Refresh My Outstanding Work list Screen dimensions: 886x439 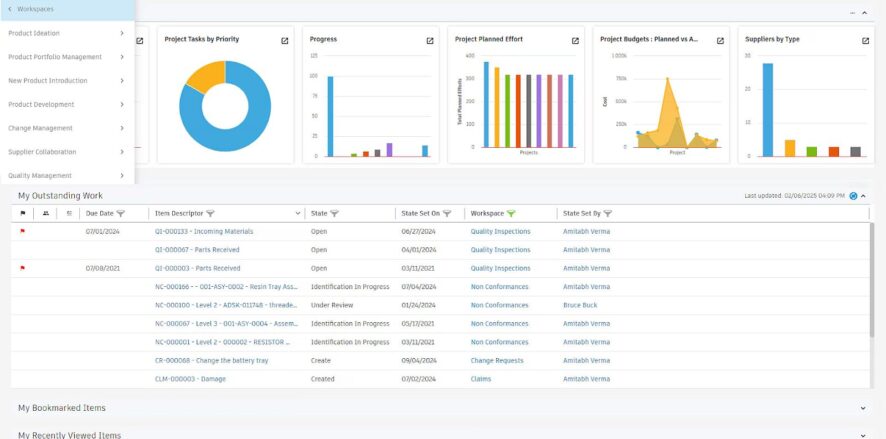853,196
